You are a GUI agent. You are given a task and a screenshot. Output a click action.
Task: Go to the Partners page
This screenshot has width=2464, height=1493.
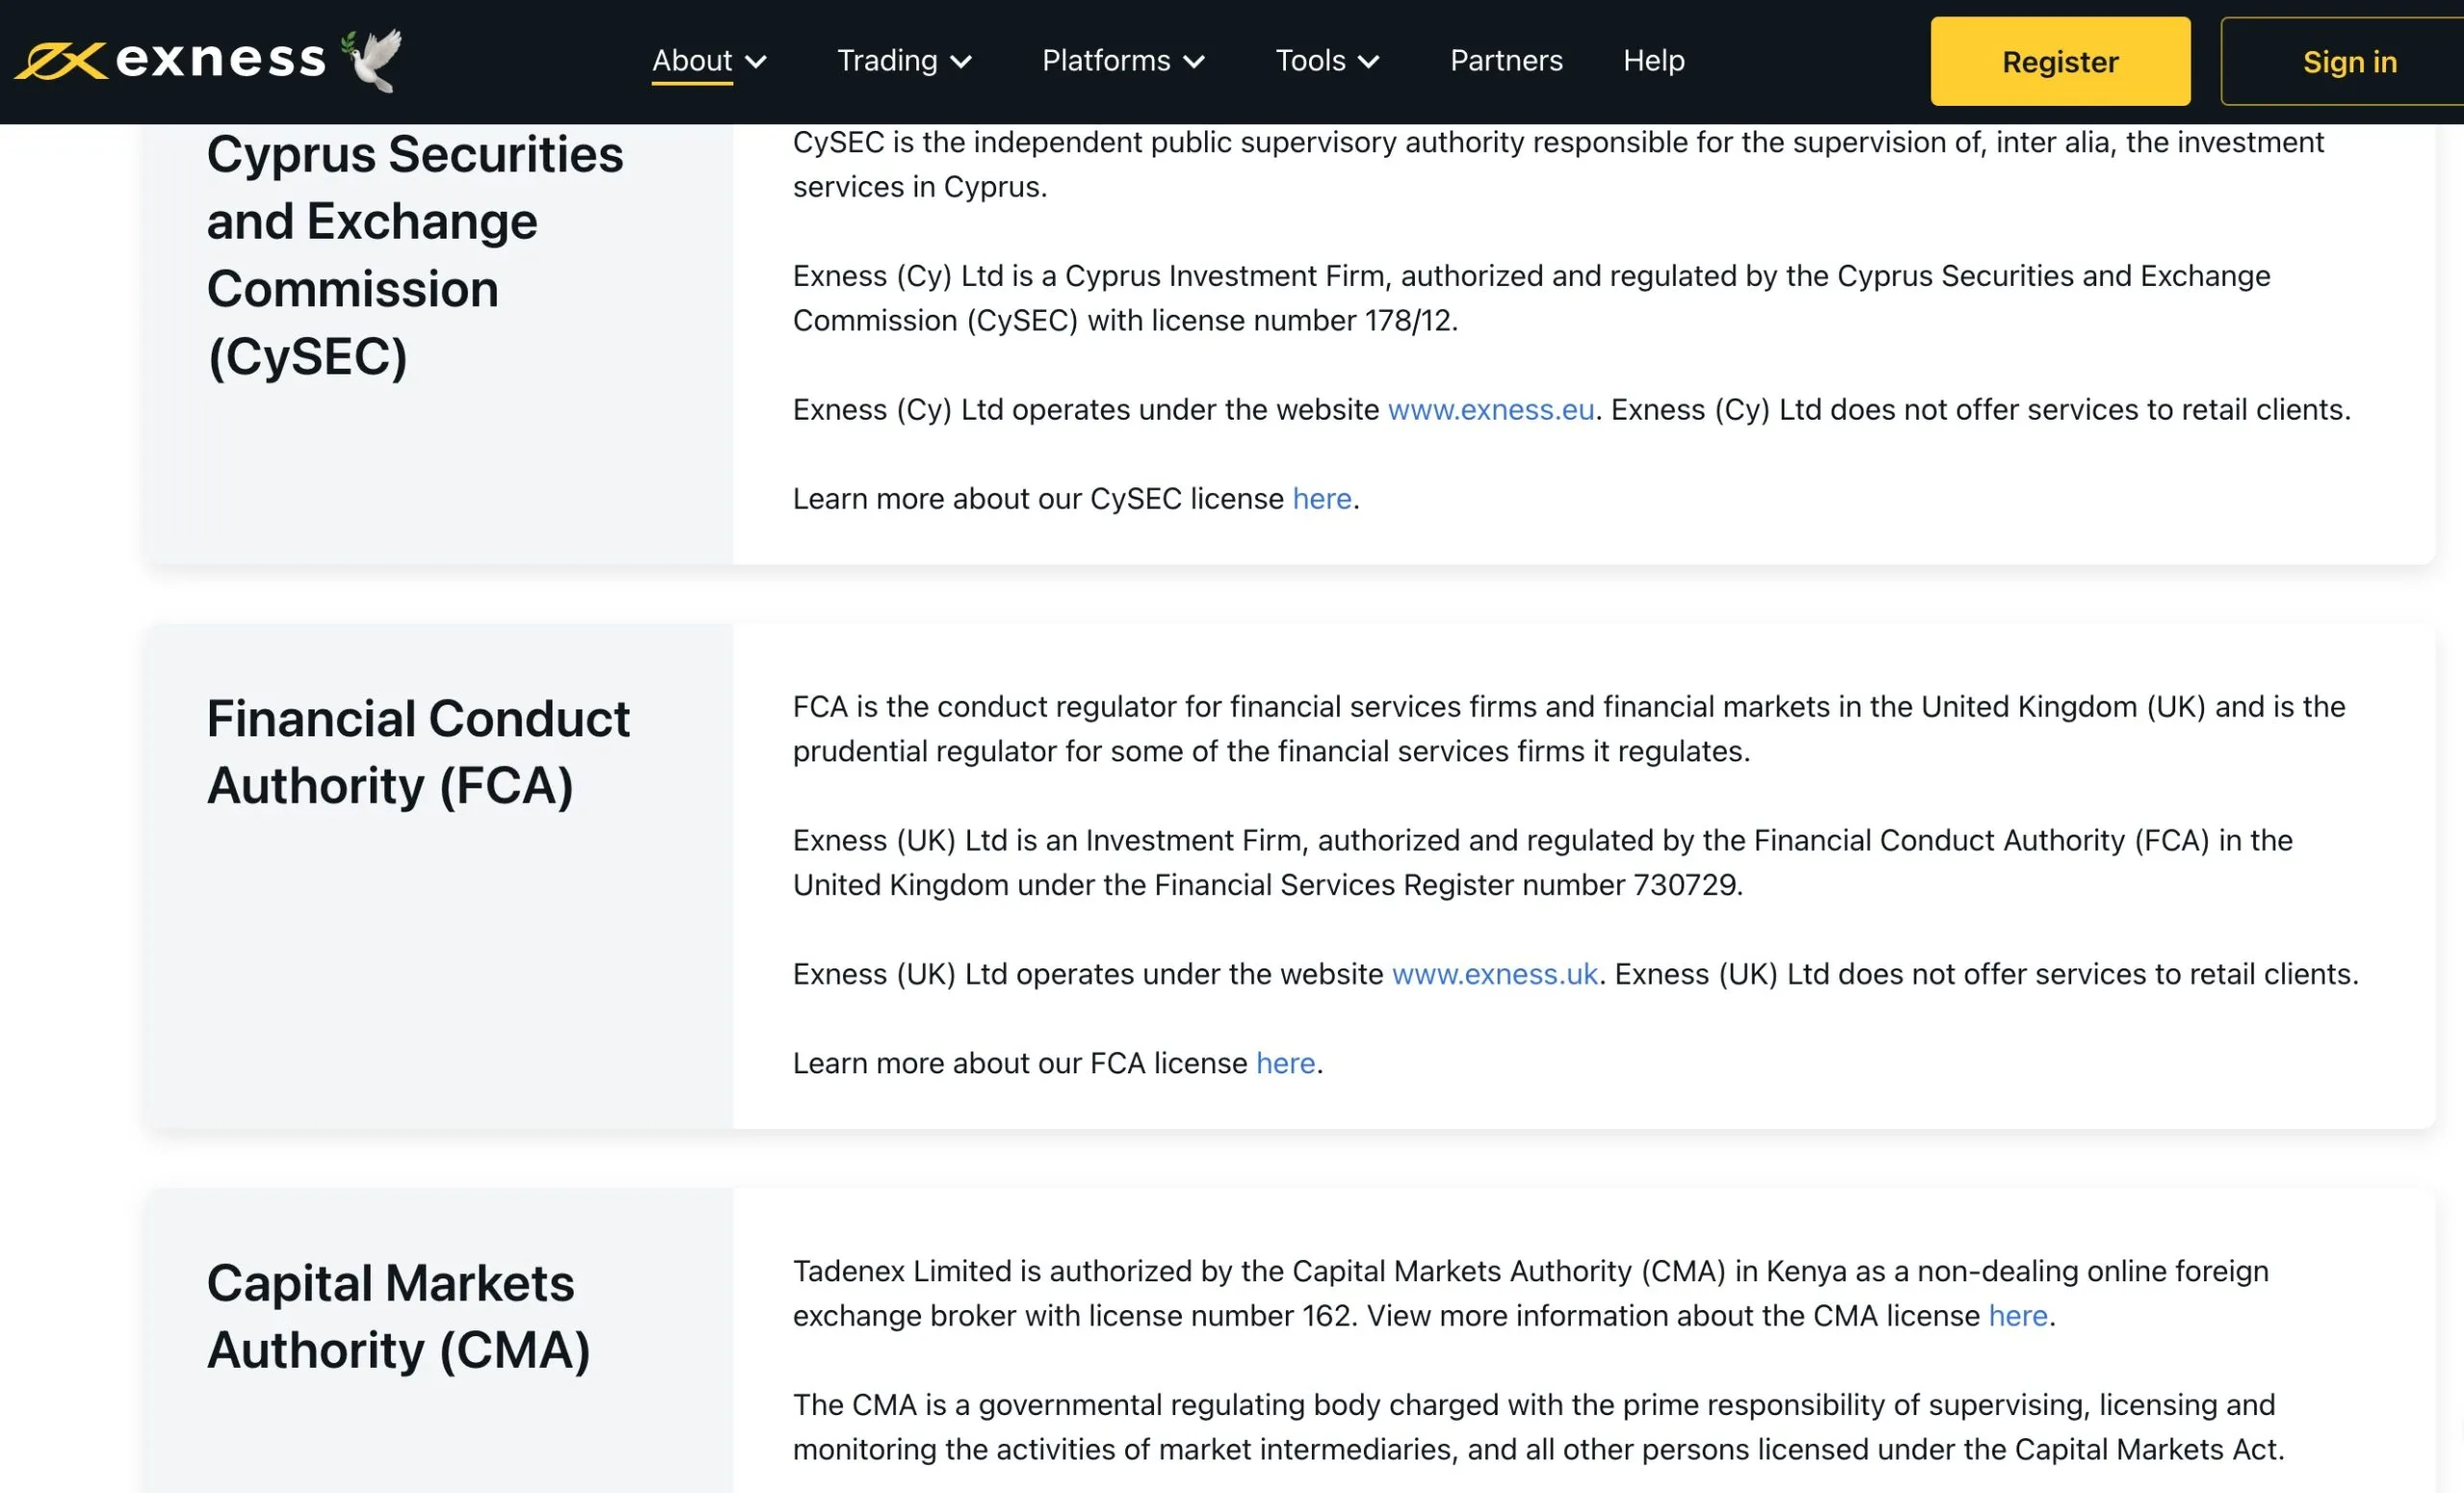click(1506, 61)
